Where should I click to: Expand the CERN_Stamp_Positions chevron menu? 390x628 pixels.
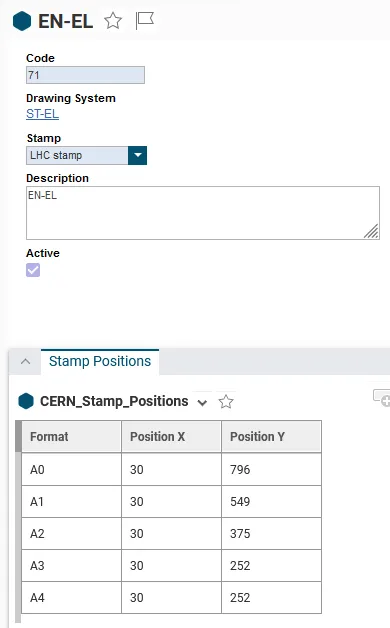[203, 403]
